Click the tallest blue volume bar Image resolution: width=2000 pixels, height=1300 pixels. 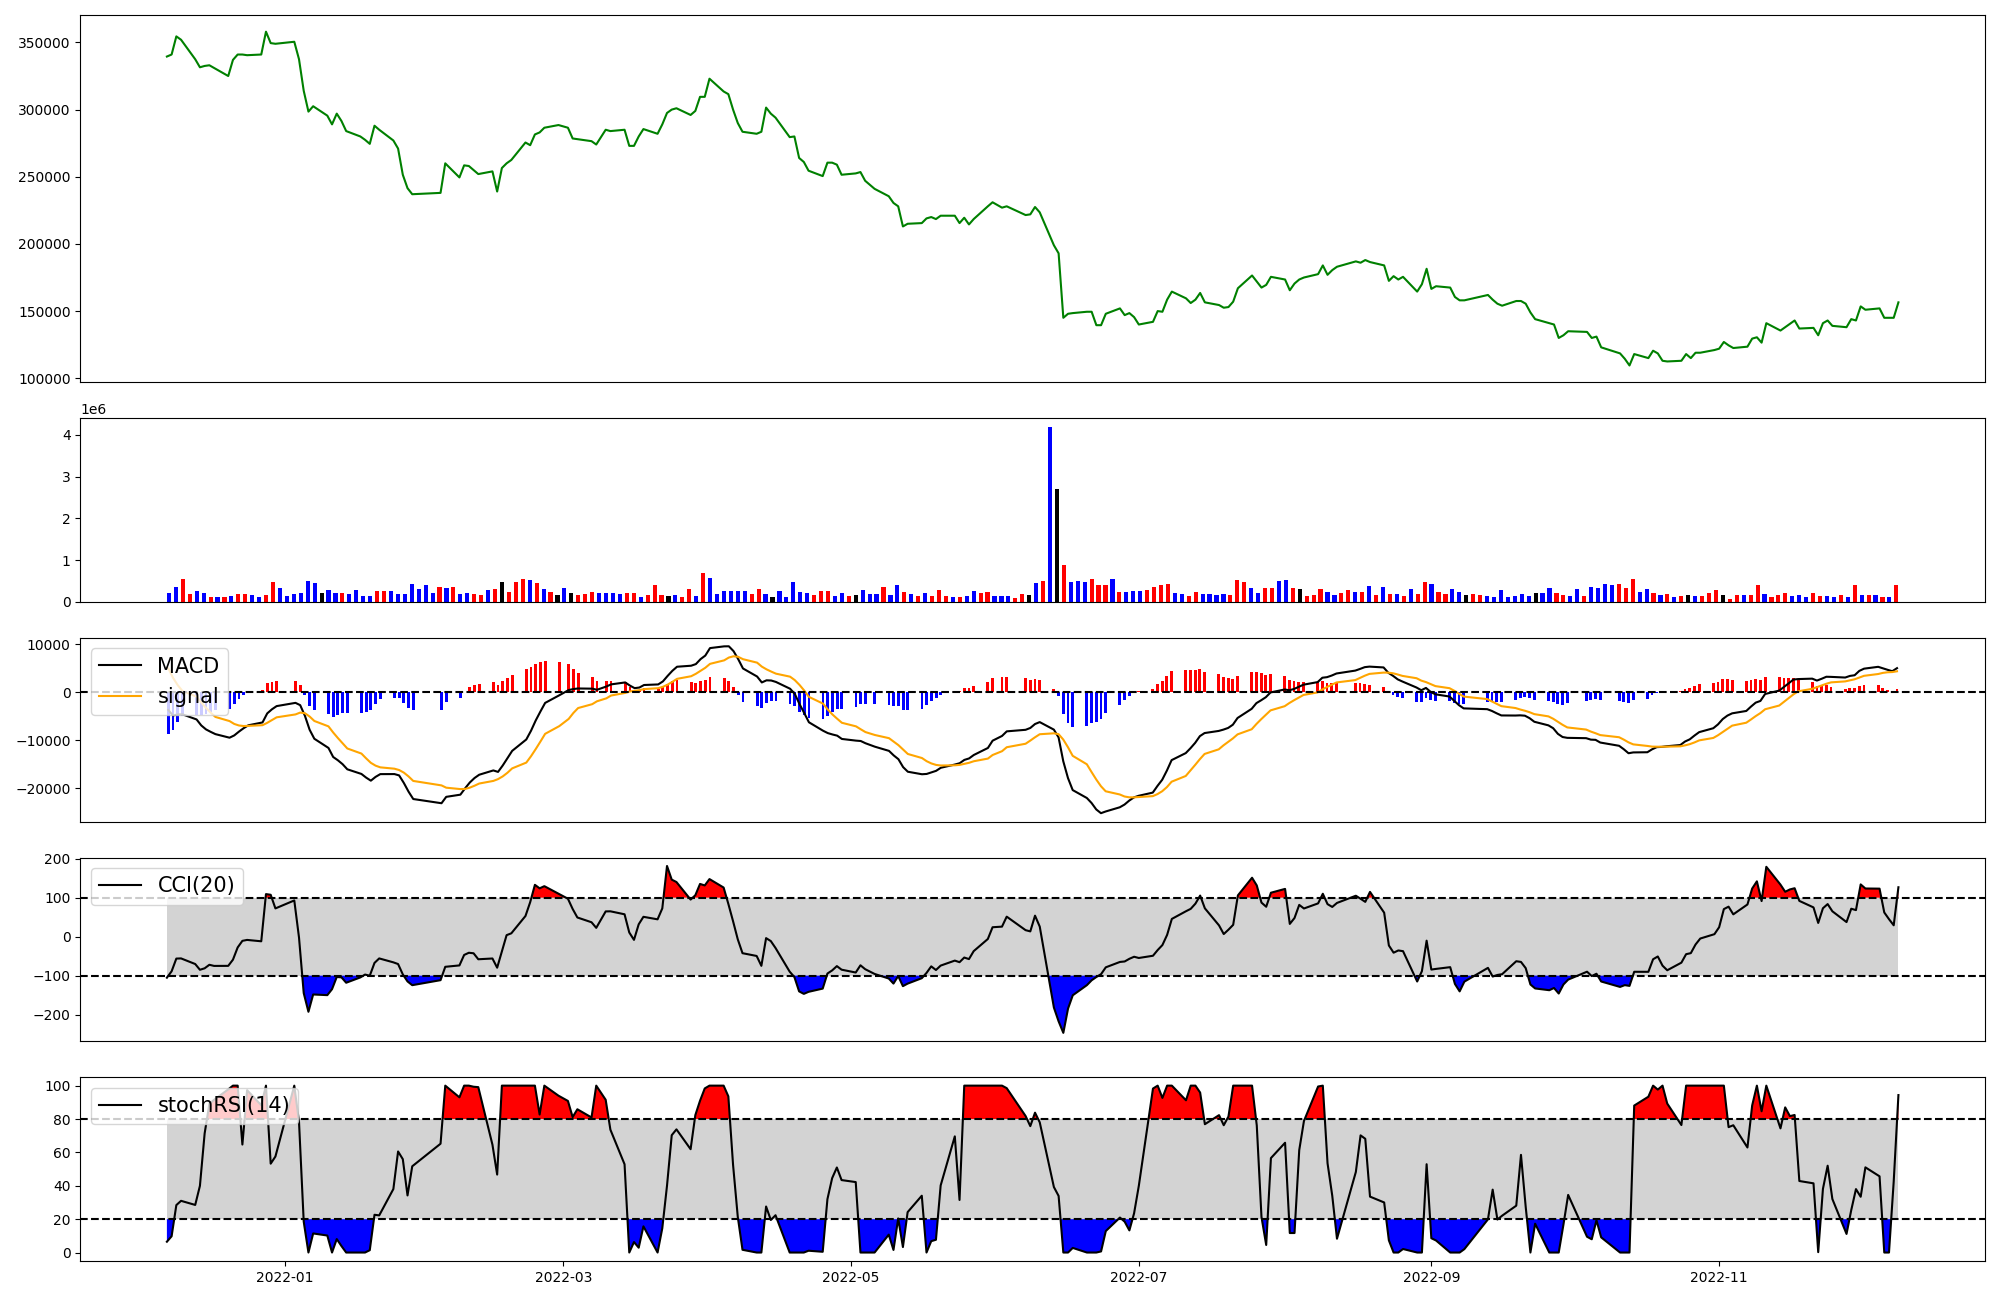(x=1050, y=515)
